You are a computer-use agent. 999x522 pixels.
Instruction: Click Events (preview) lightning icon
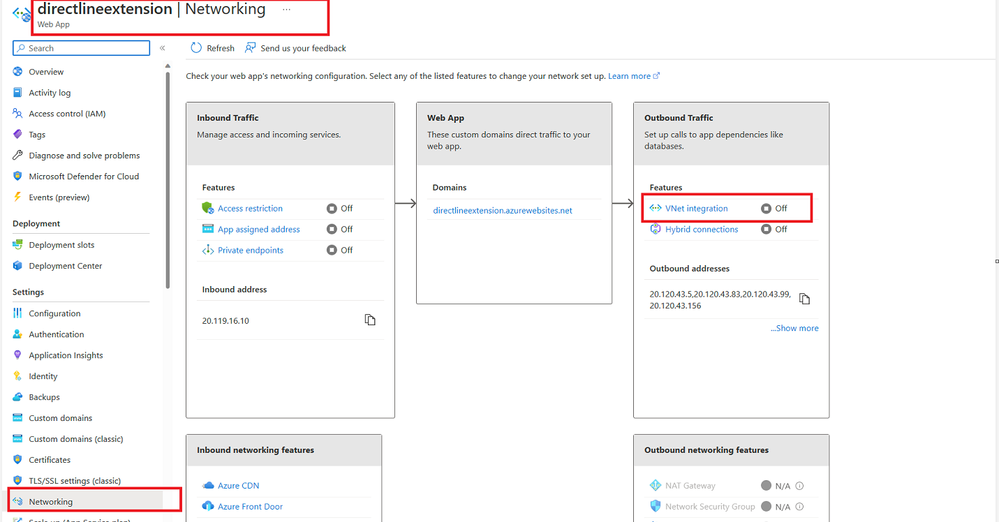tap(17, 198)
